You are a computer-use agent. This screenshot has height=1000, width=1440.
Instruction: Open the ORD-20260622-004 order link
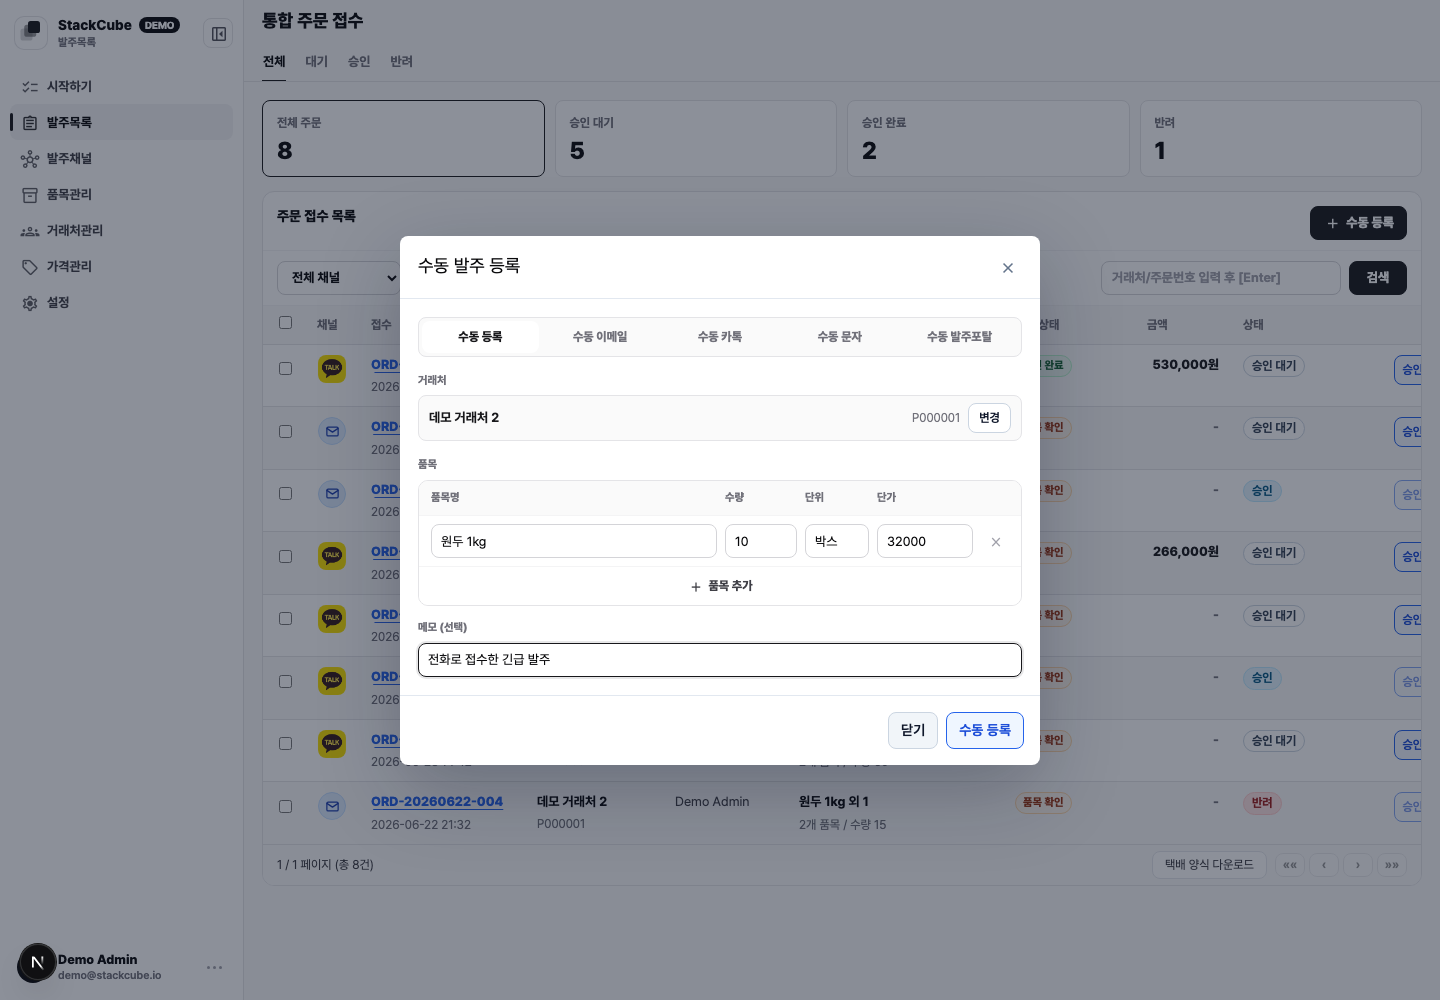pos(437,802)
